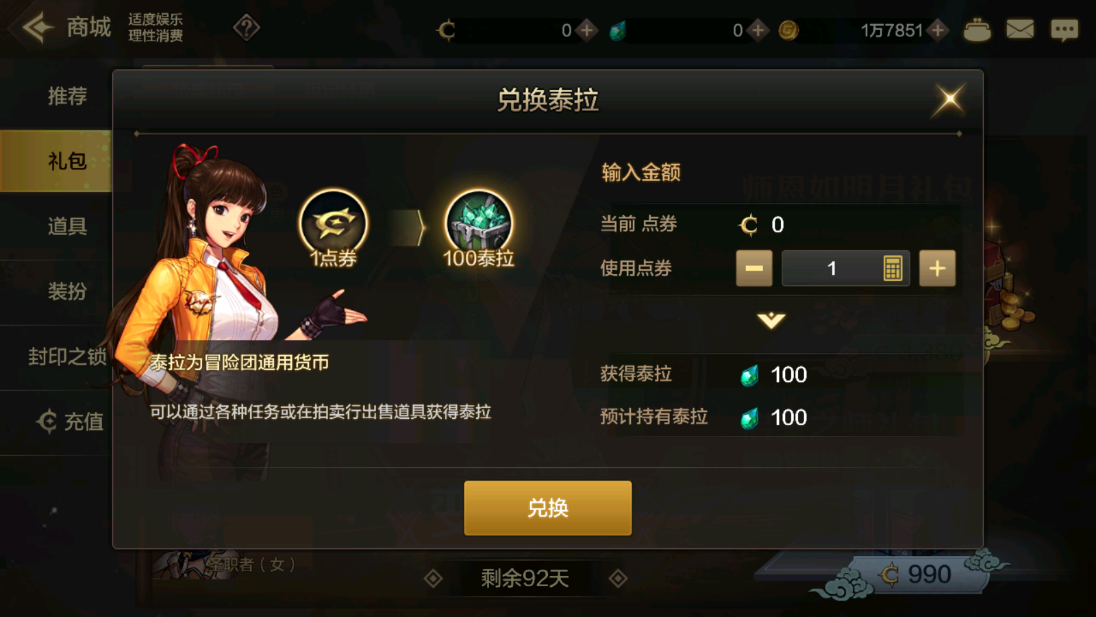Click the 990 coupon price button

point(916,574)
